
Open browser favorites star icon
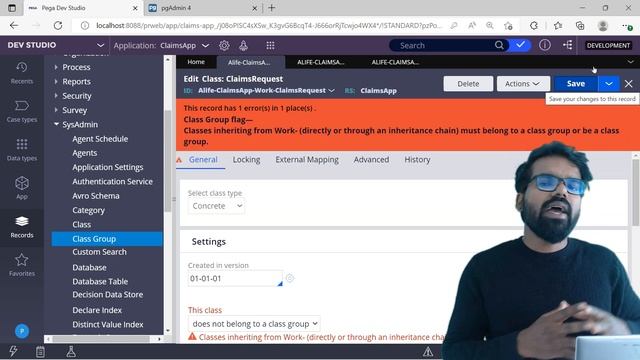click(x=558, y=25)
